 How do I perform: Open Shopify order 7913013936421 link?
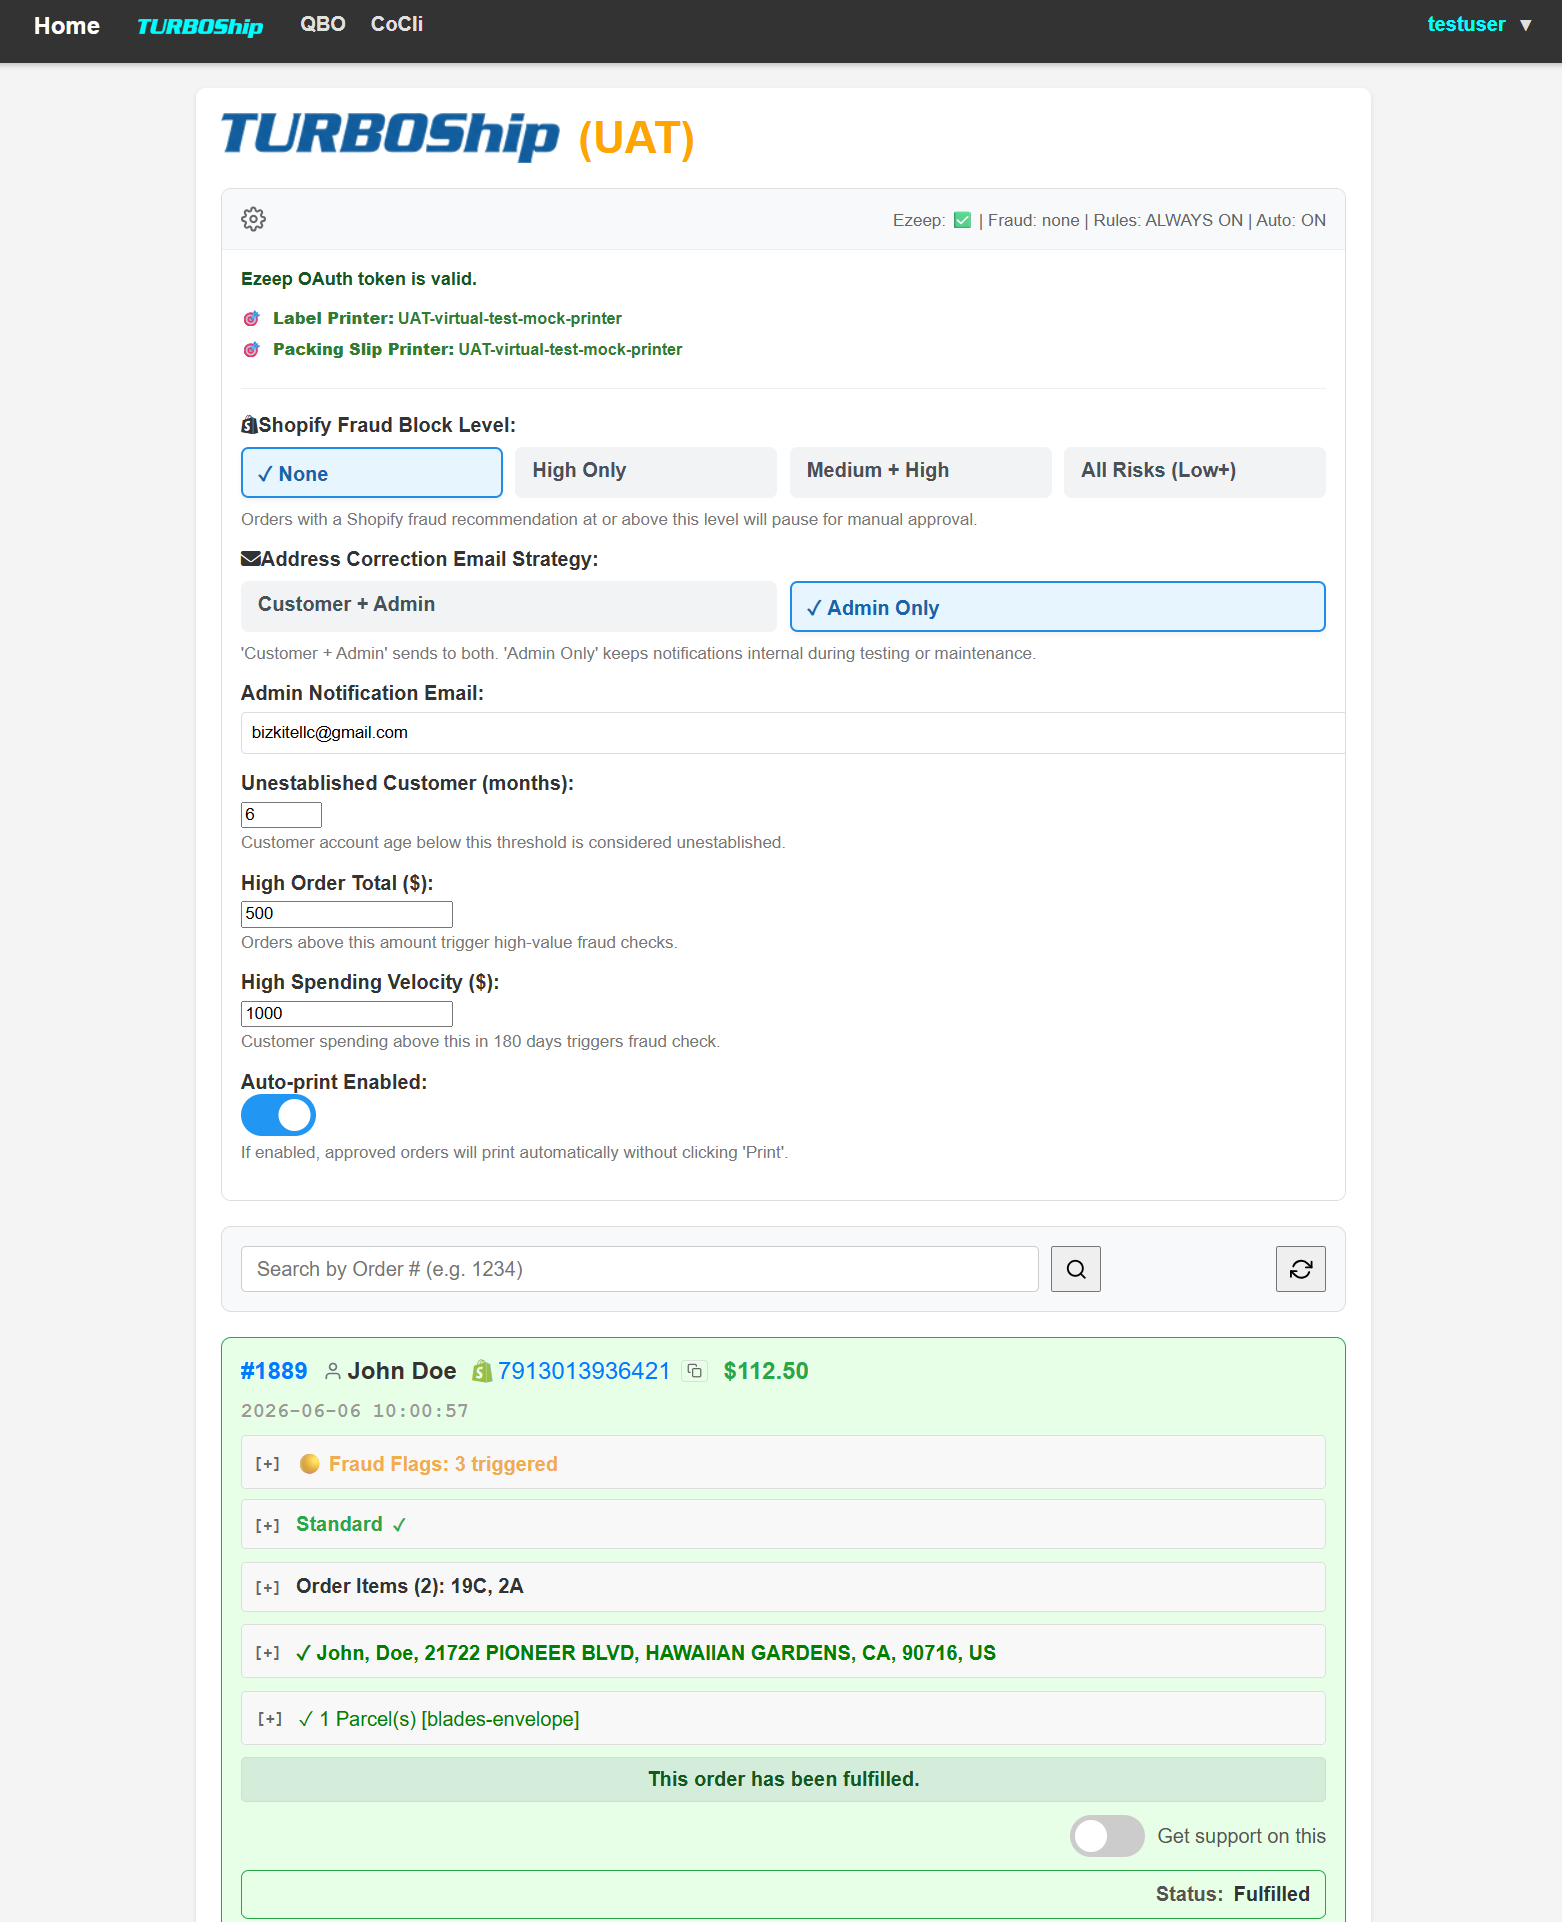click(584, 1371)
